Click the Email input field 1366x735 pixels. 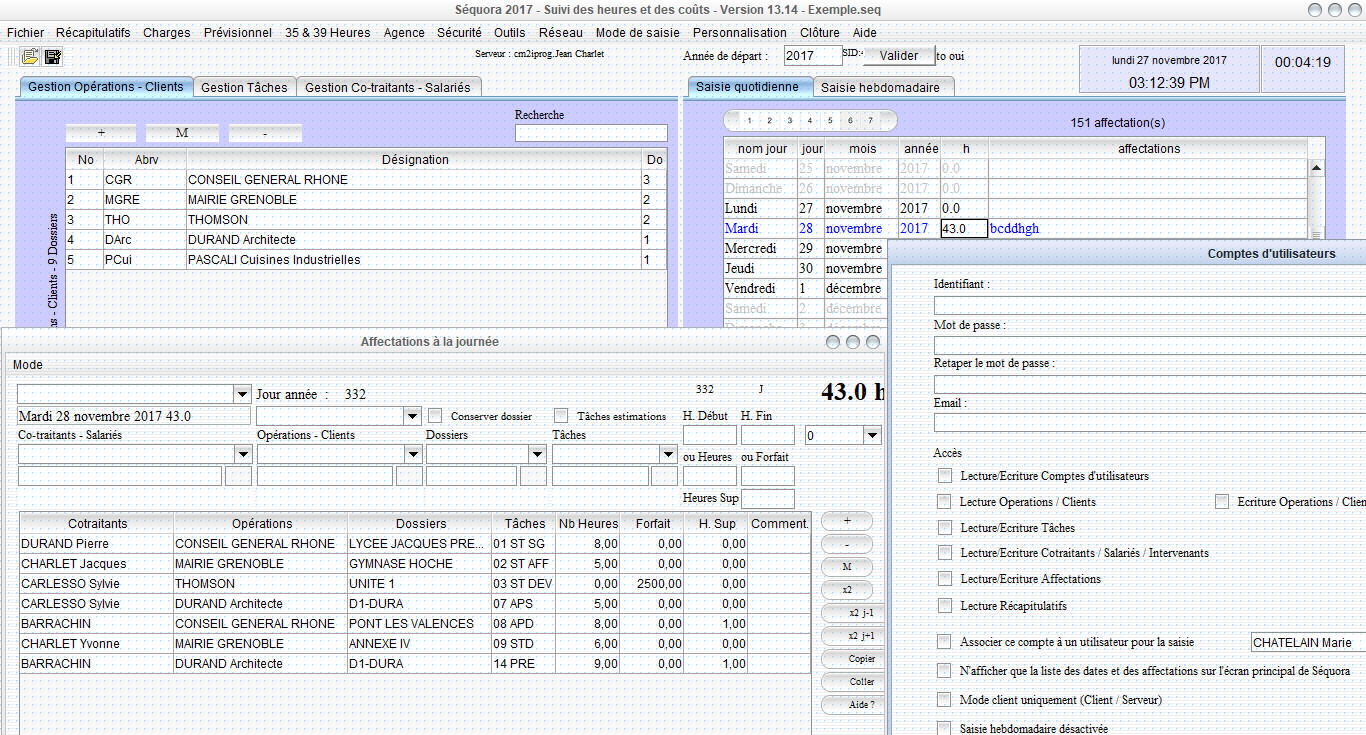[1150, 423]
